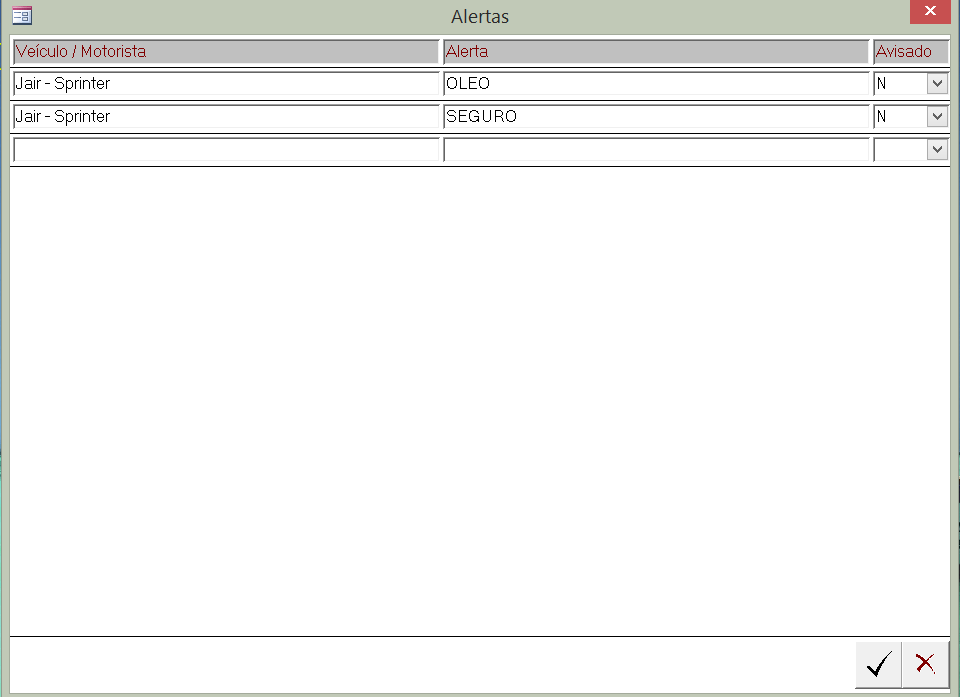This screenshot has width=960, height=697.
Task: Click the empty vehicle field in the new row
Action: pos(224,149)
